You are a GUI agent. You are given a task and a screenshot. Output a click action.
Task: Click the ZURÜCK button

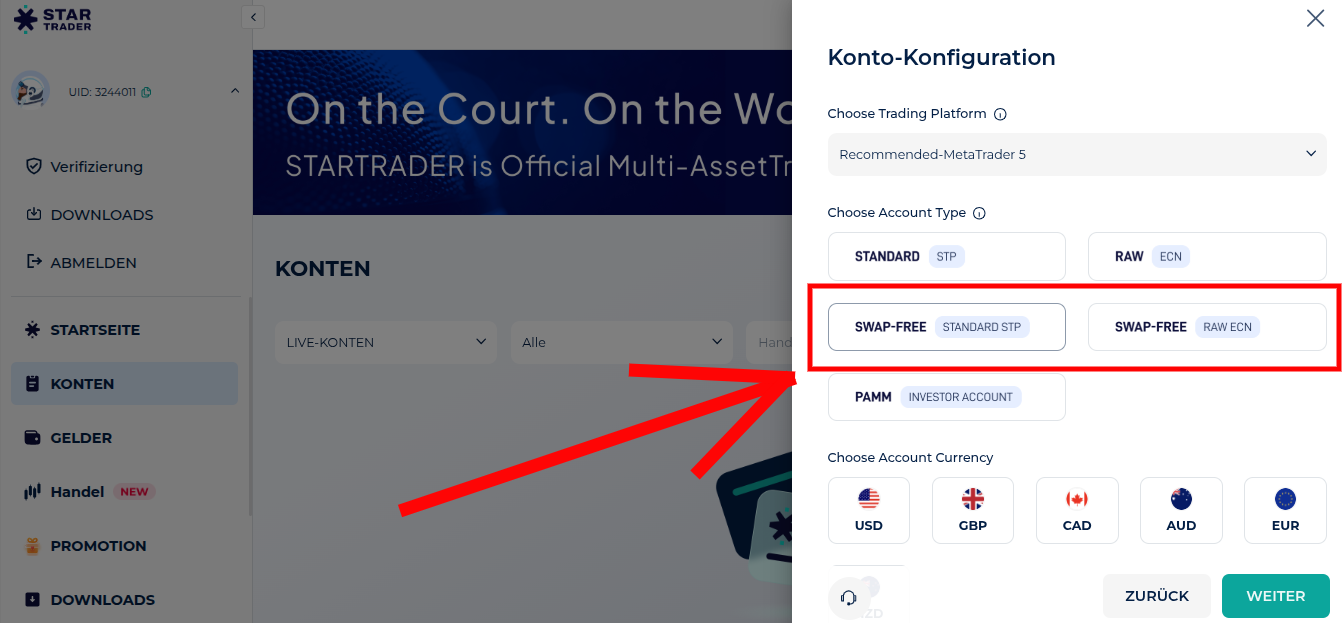pos(1156,596)
